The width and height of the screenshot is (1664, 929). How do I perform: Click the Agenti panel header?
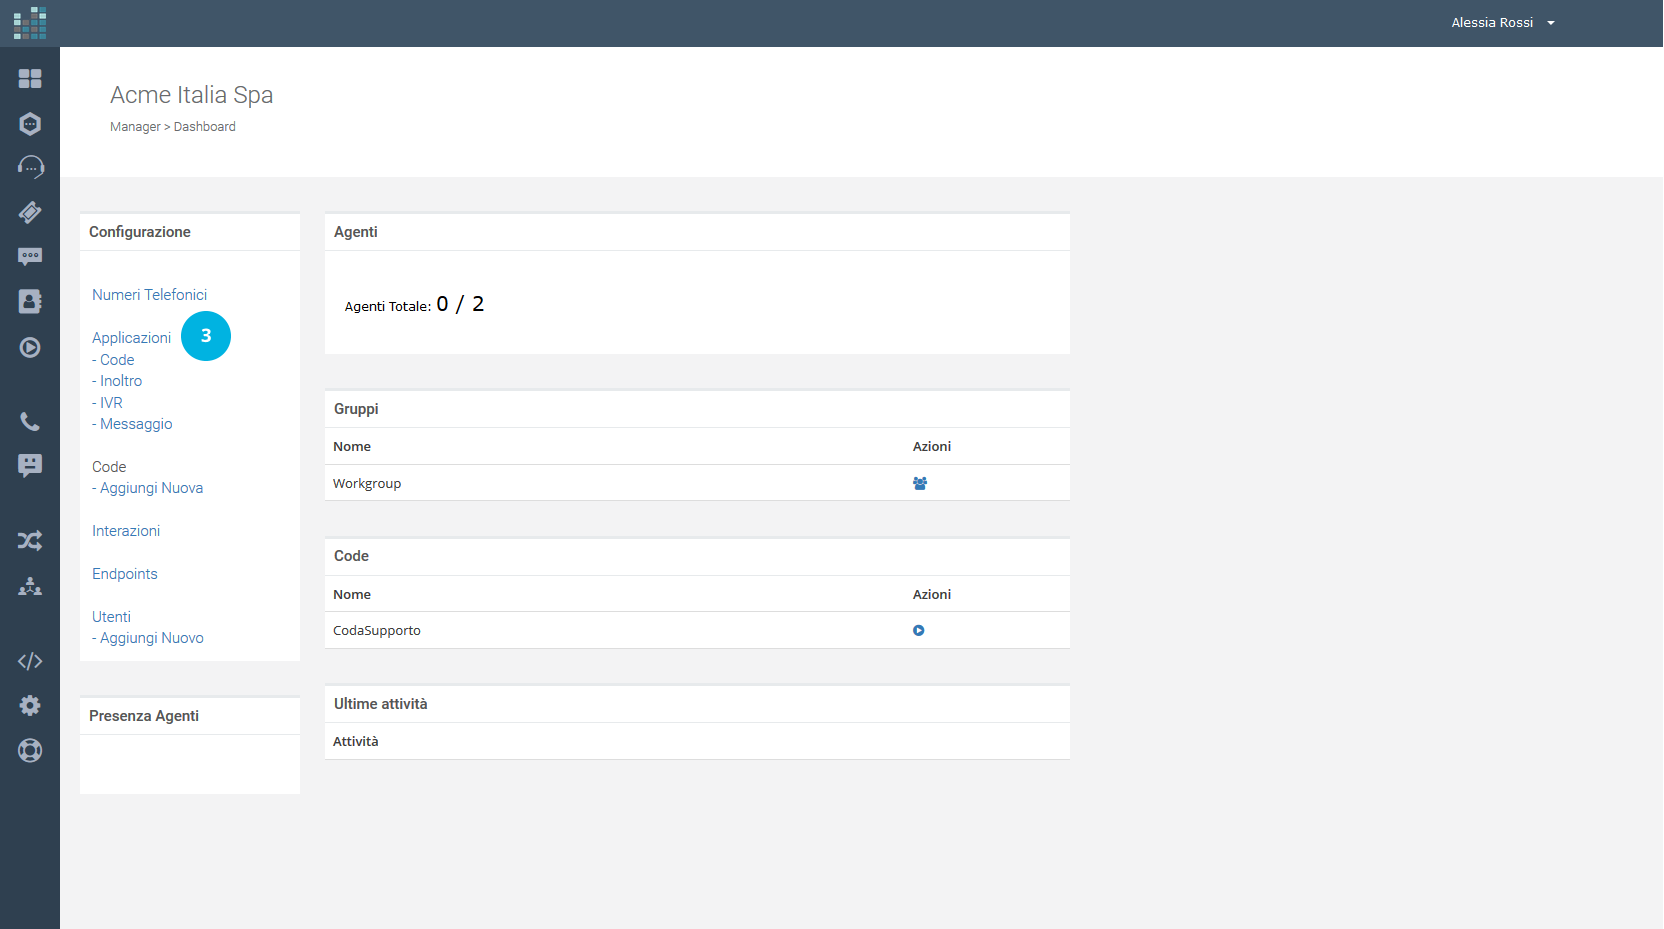(697, 231)
